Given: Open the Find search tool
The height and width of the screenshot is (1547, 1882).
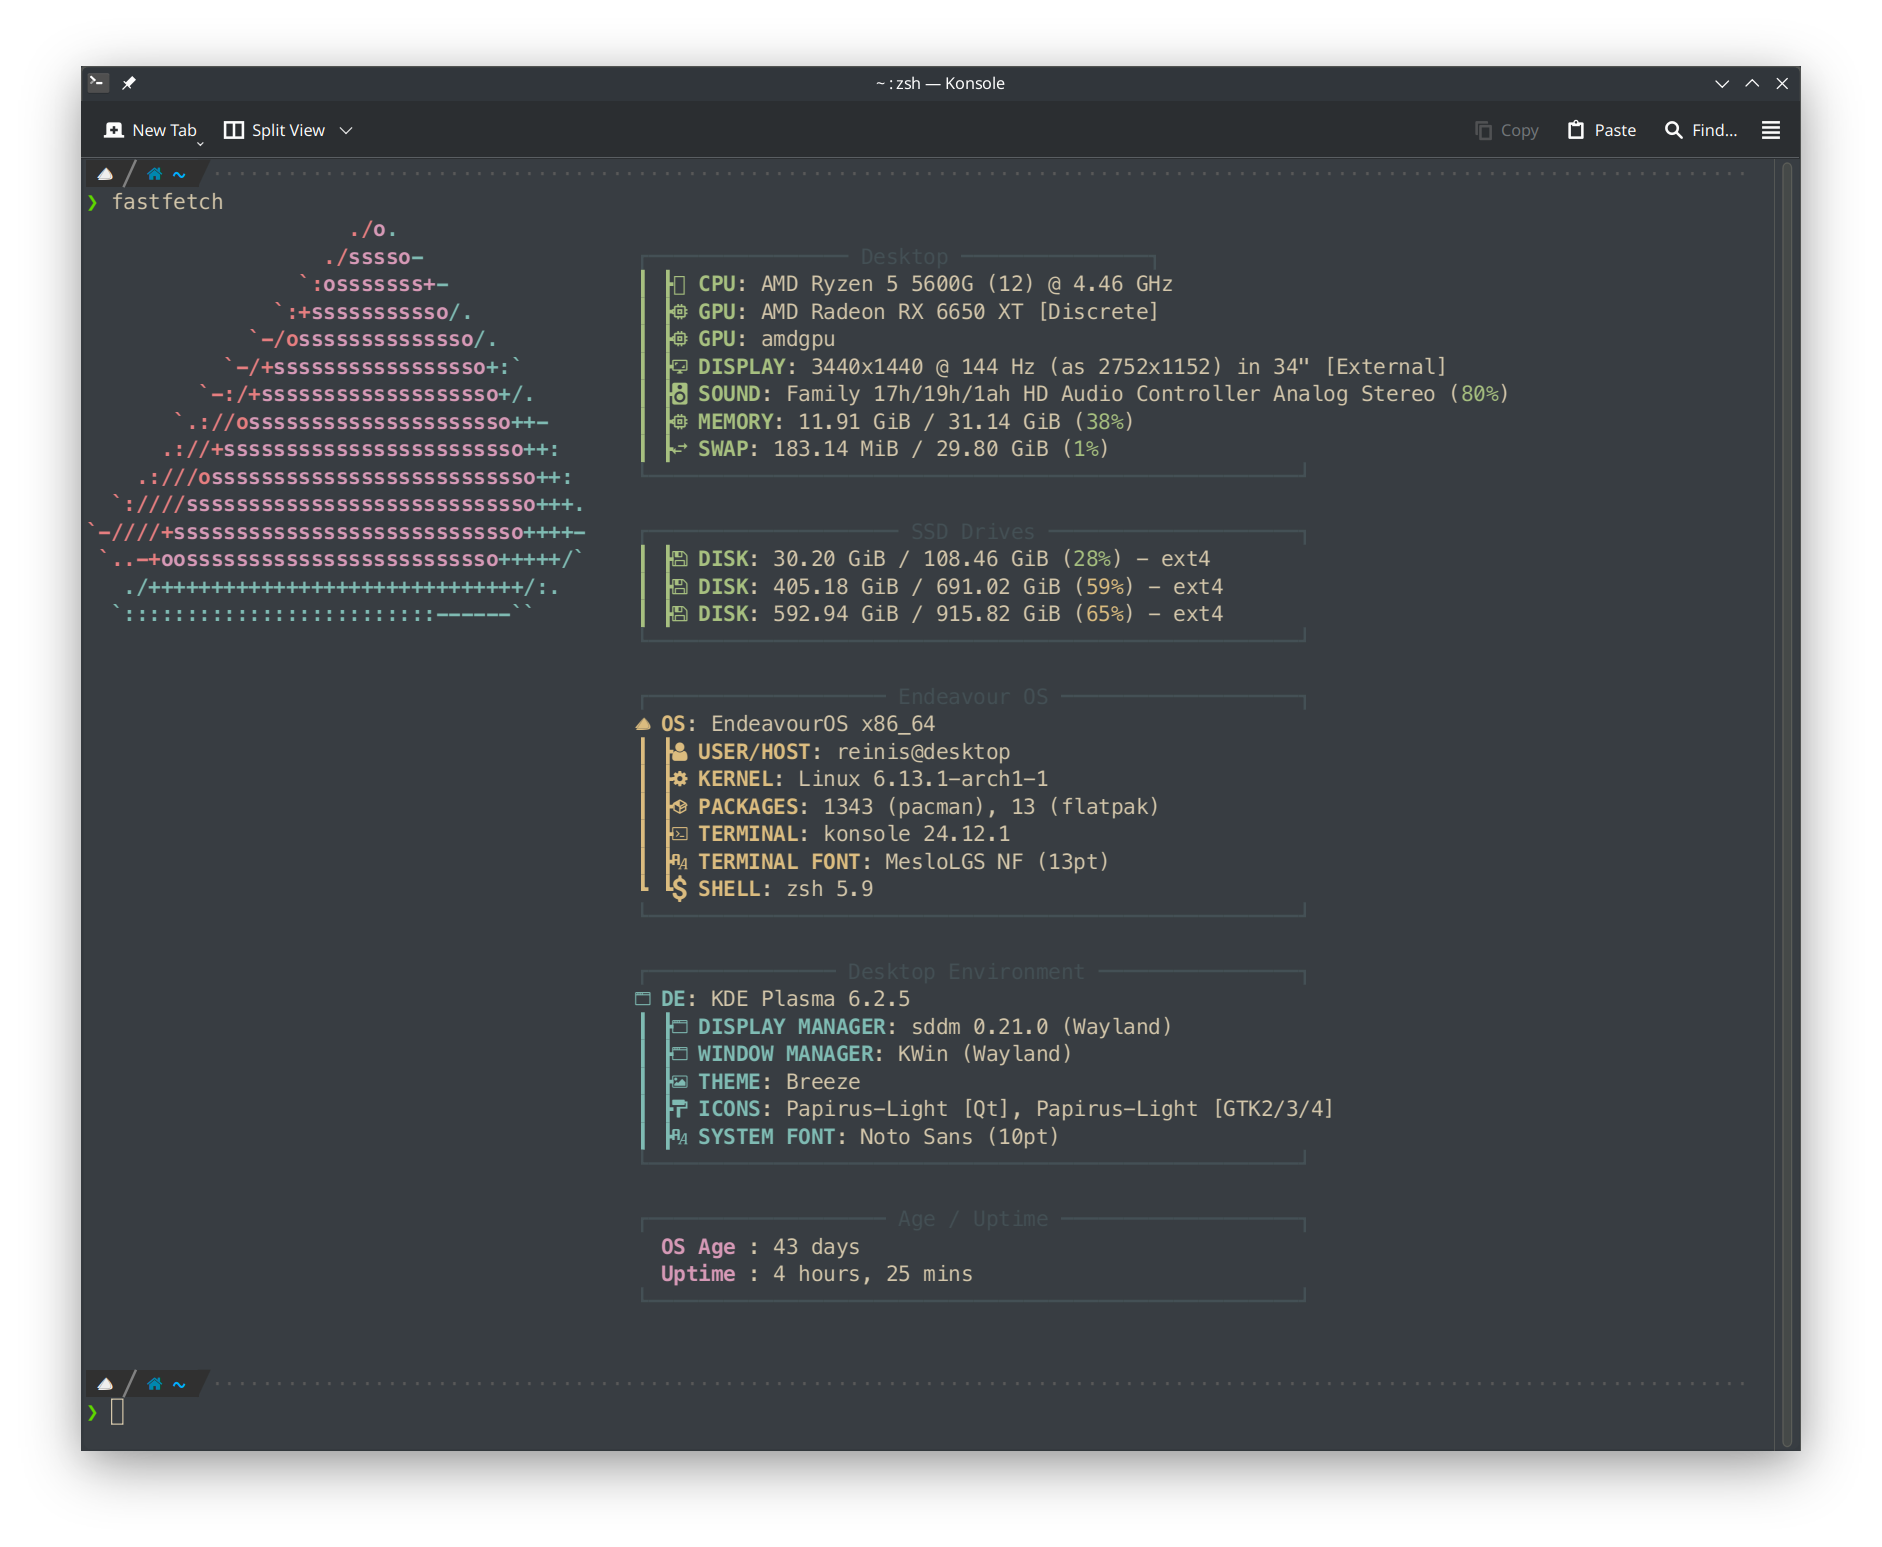Looking at the screenshot, I should point(1700,130).
